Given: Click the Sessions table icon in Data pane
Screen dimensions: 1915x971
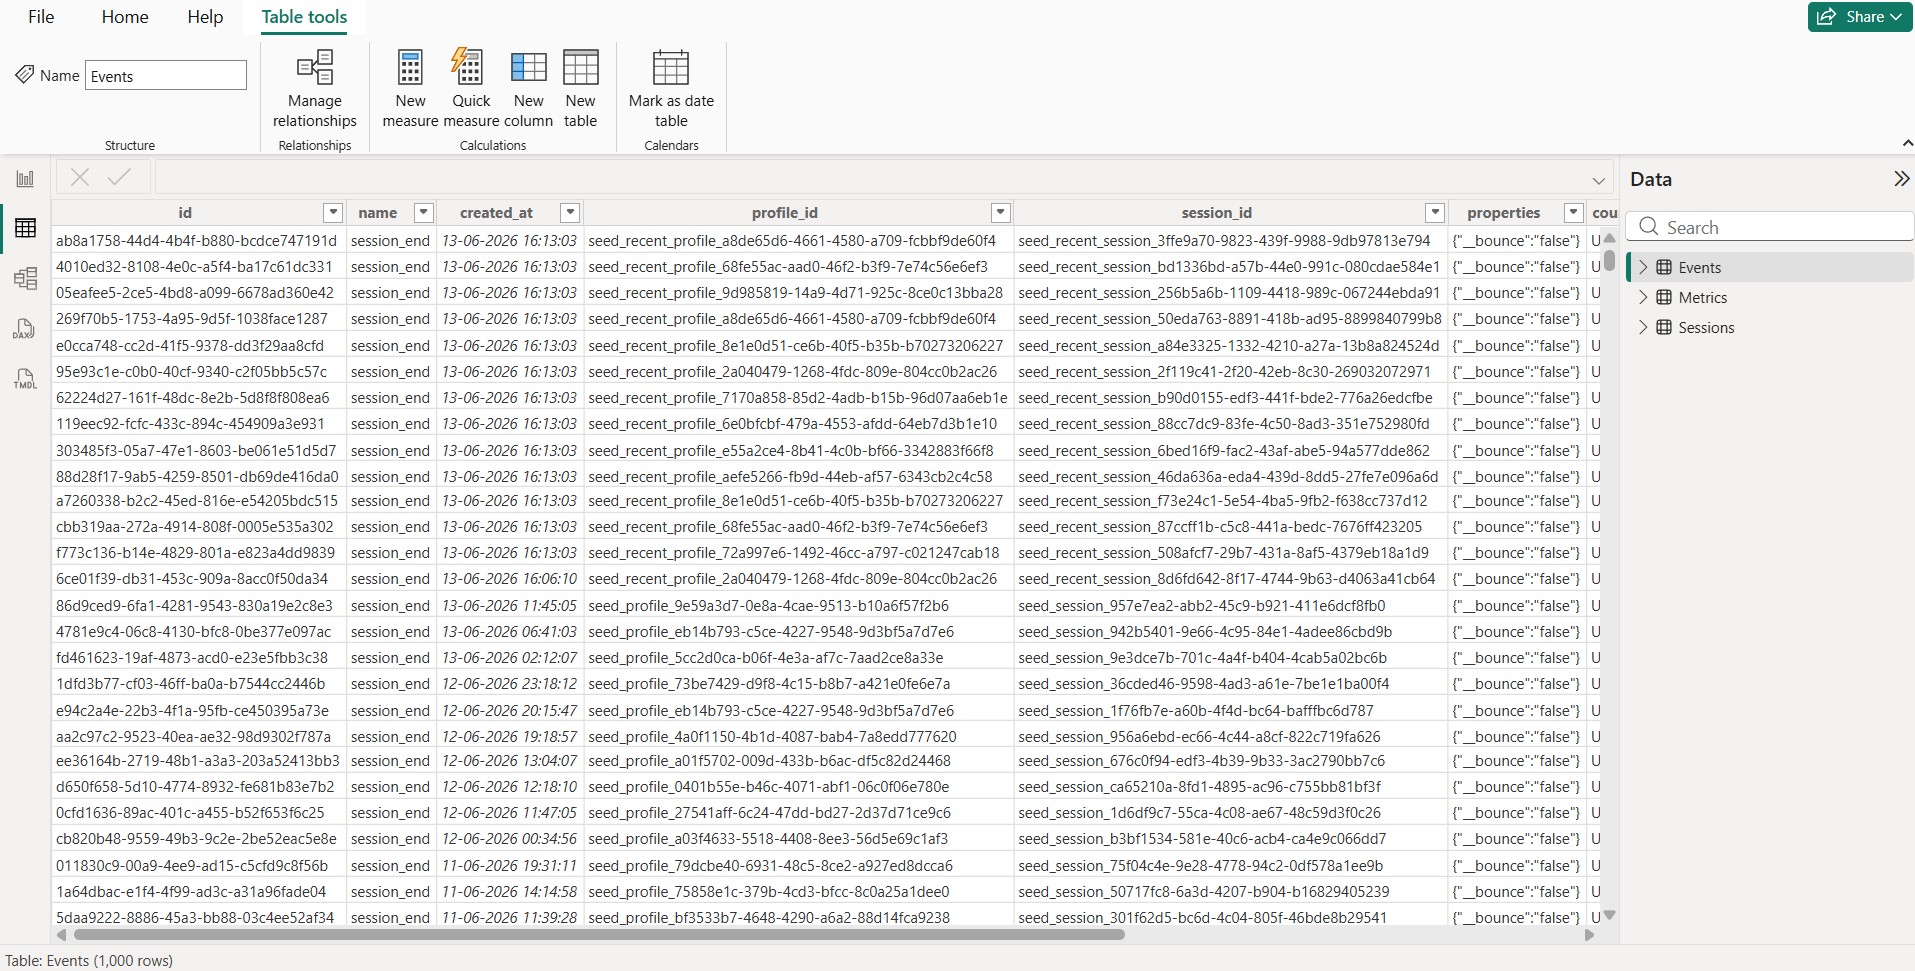Looking at the screenshot, I should point(1664,327).
